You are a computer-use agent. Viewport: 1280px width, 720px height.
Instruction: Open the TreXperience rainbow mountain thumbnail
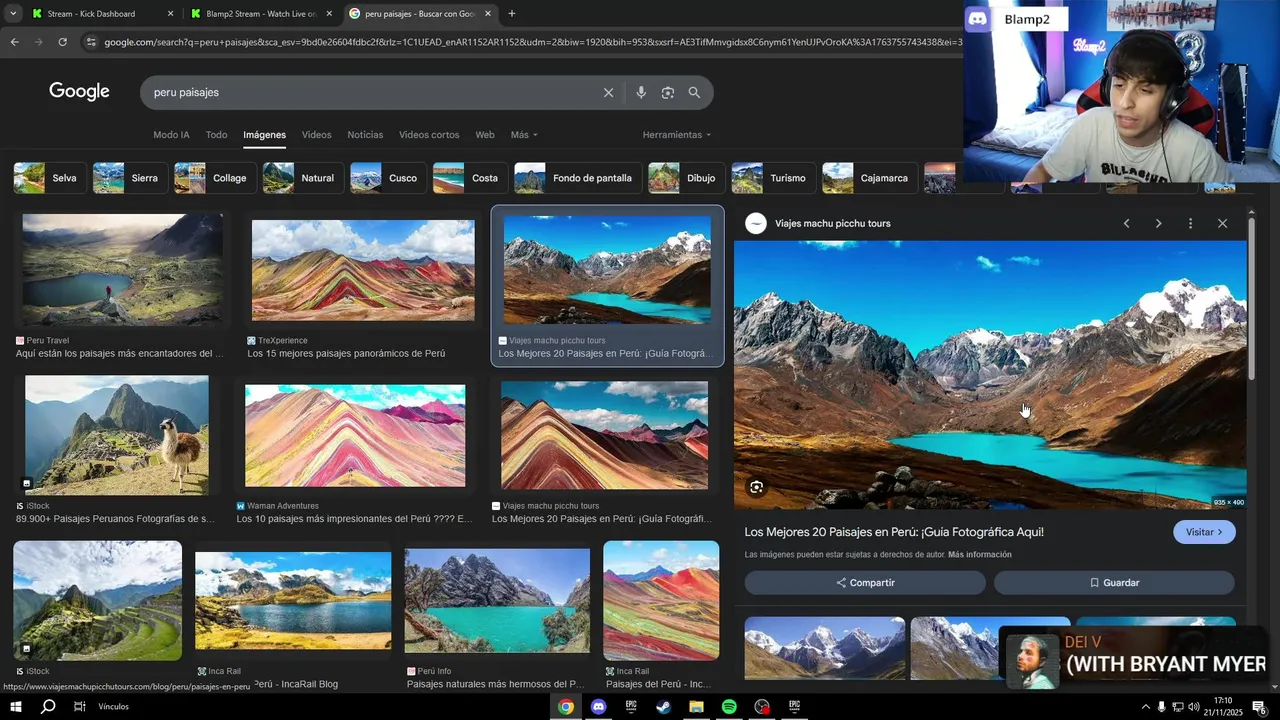[x=363, y=271]
